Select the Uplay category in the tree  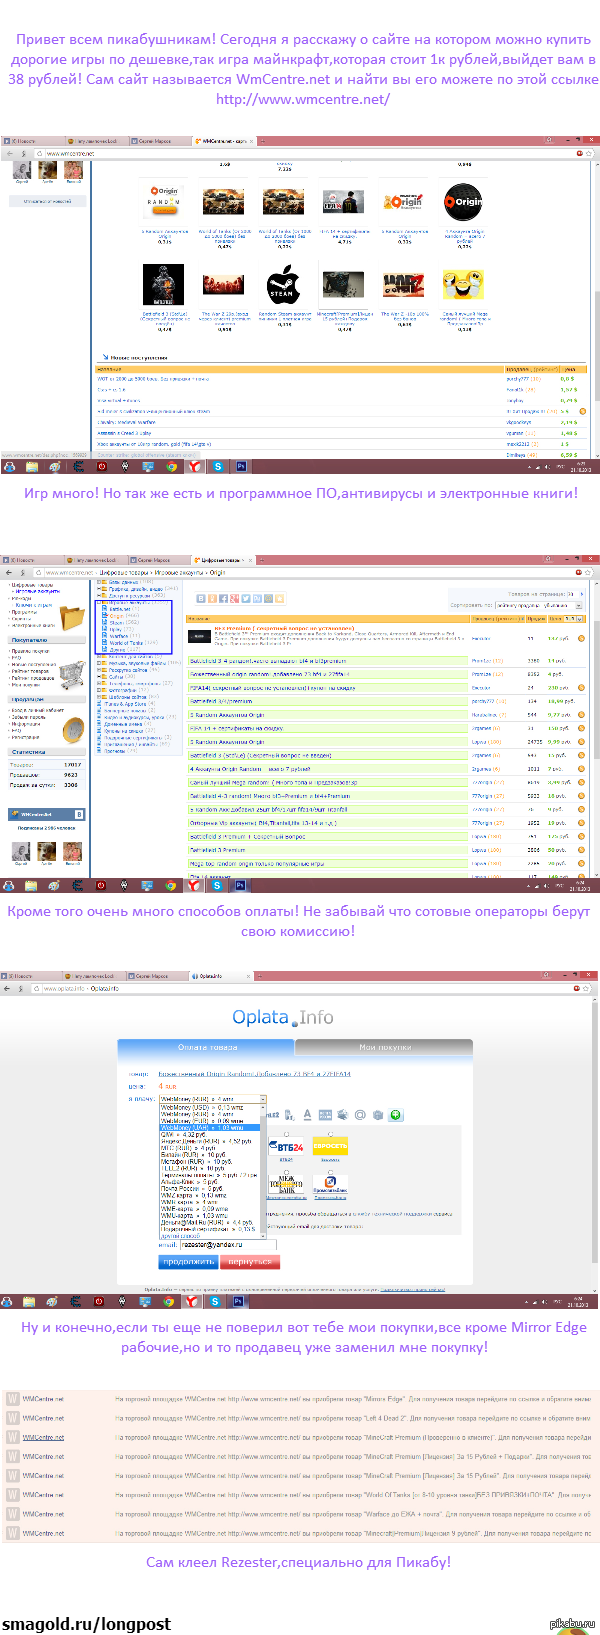coord(115,629)
